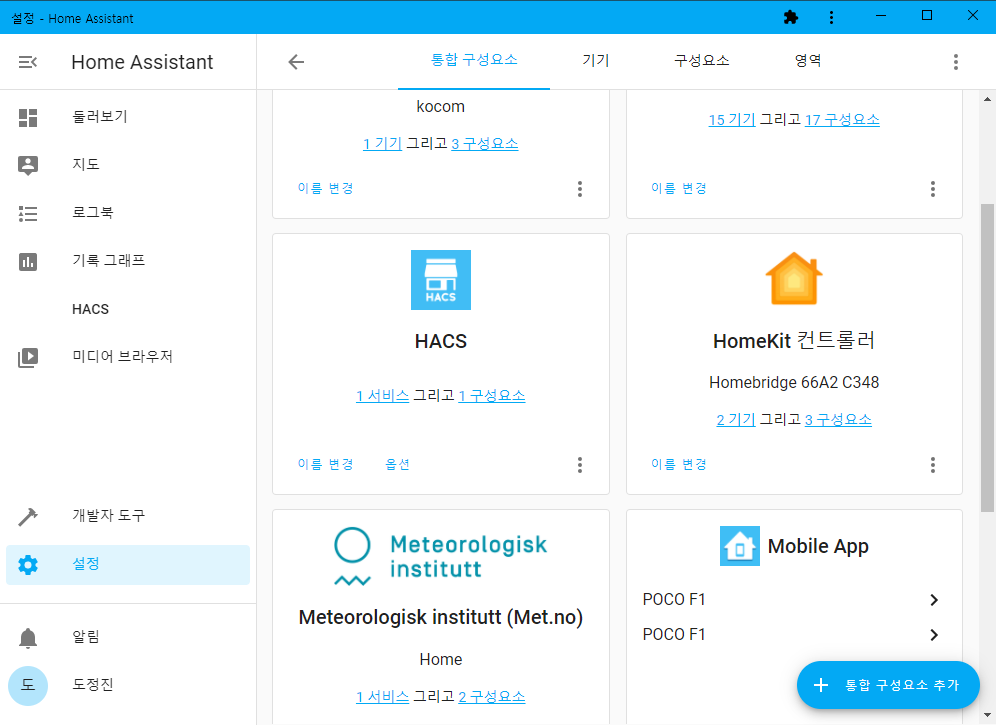Click 이름 변경 on the kocom card
This screenshot has height=725, width=996.
coord(325,189)
